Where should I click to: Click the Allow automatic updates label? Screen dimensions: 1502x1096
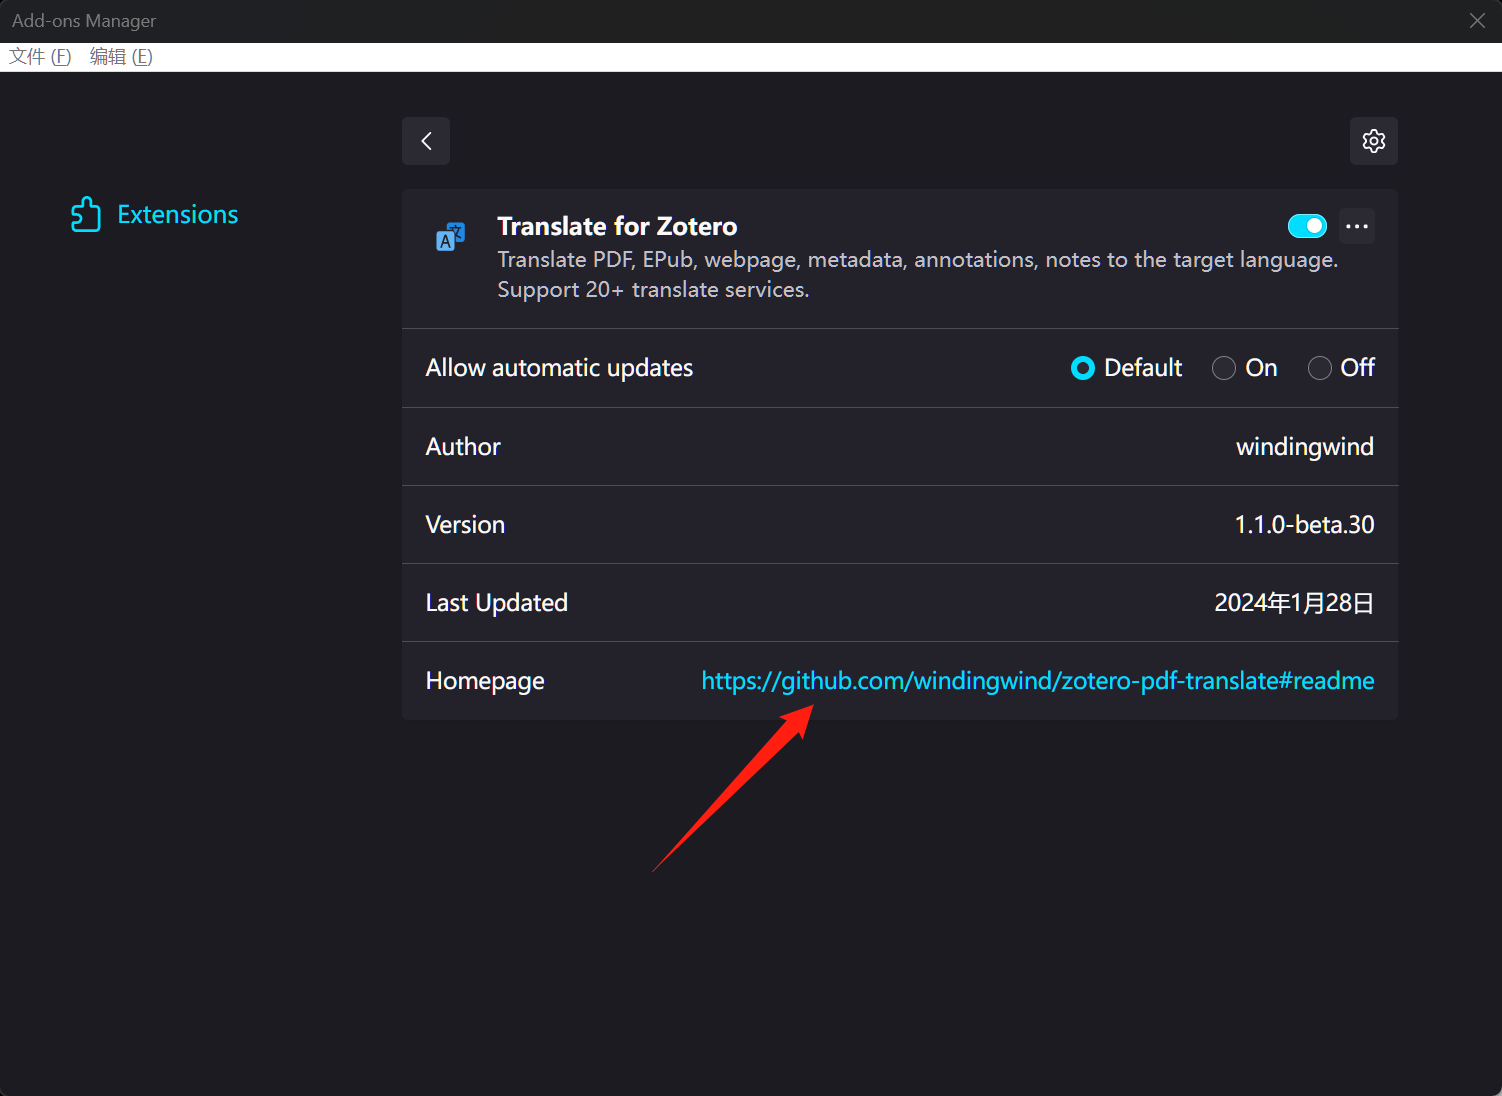(x=559, y=368)
